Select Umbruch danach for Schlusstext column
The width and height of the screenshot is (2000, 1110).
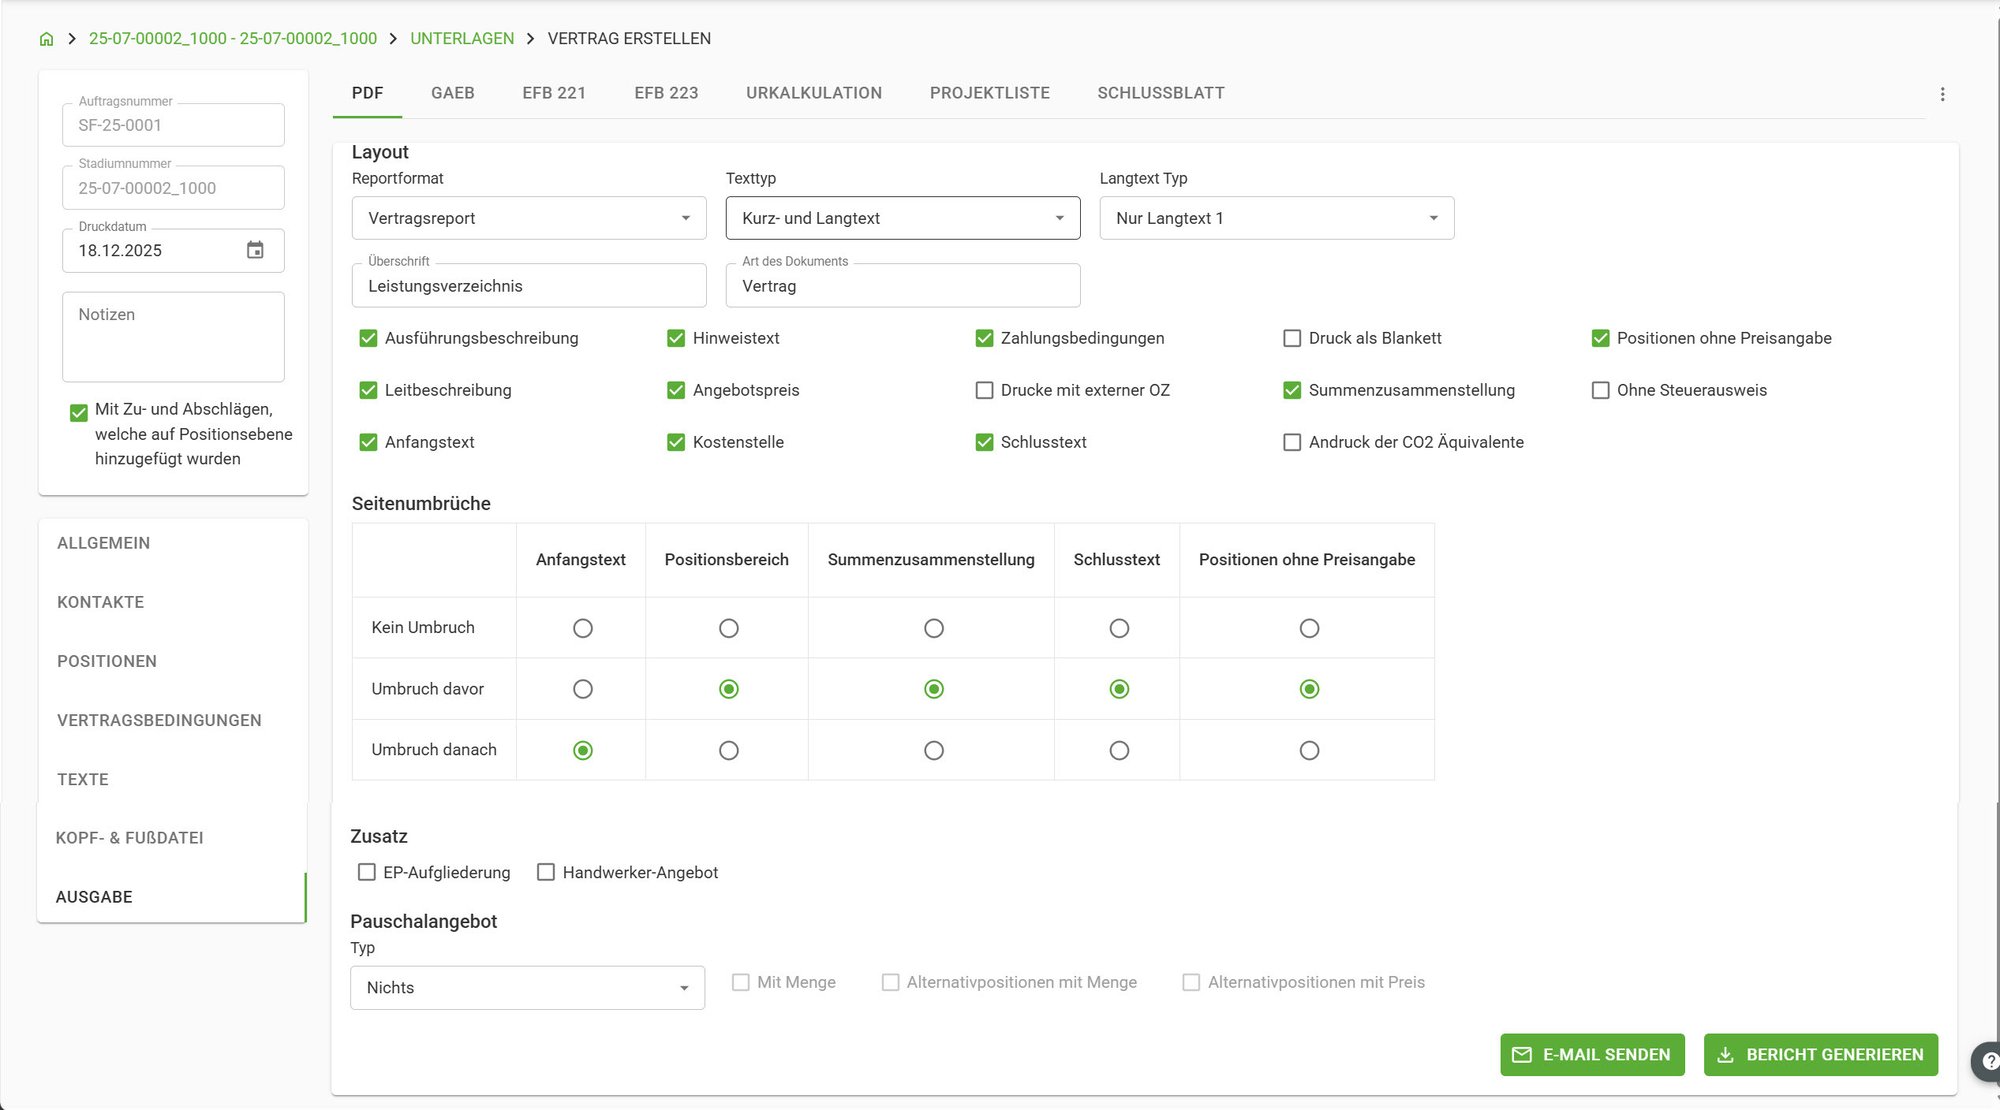[1119, 750]
